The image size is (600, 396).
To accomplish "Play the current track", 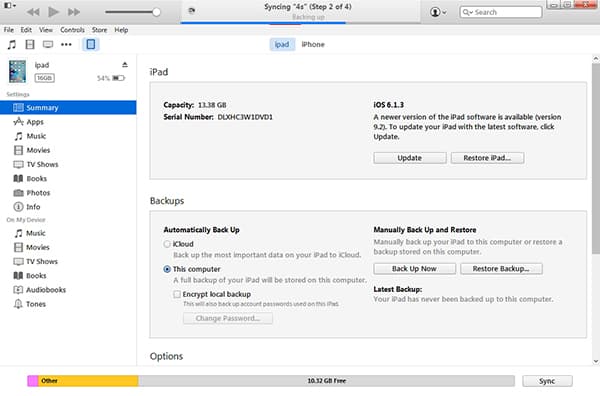I will point(53,12).
